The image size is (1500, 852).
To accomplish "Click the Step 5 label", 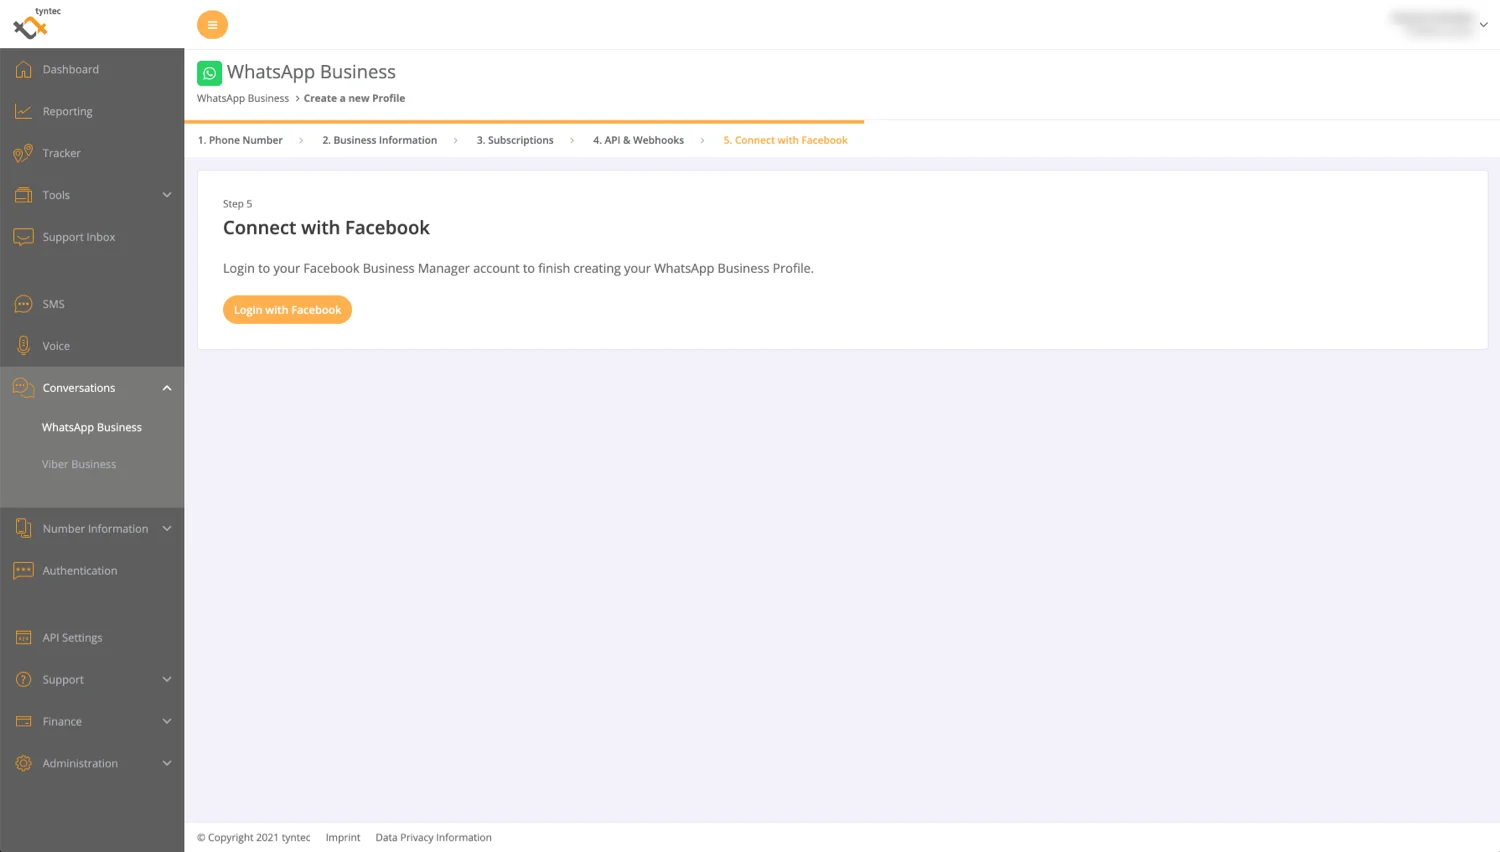I will tap(237, 204).
